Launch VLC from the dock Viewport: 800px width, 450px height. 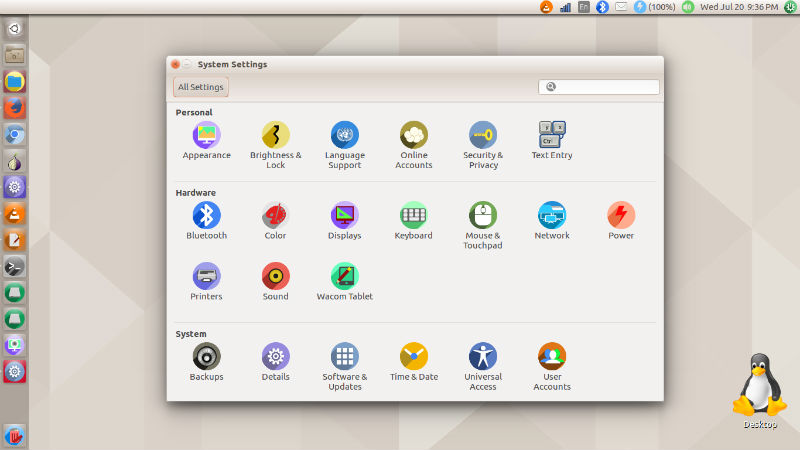click(14, 214)
